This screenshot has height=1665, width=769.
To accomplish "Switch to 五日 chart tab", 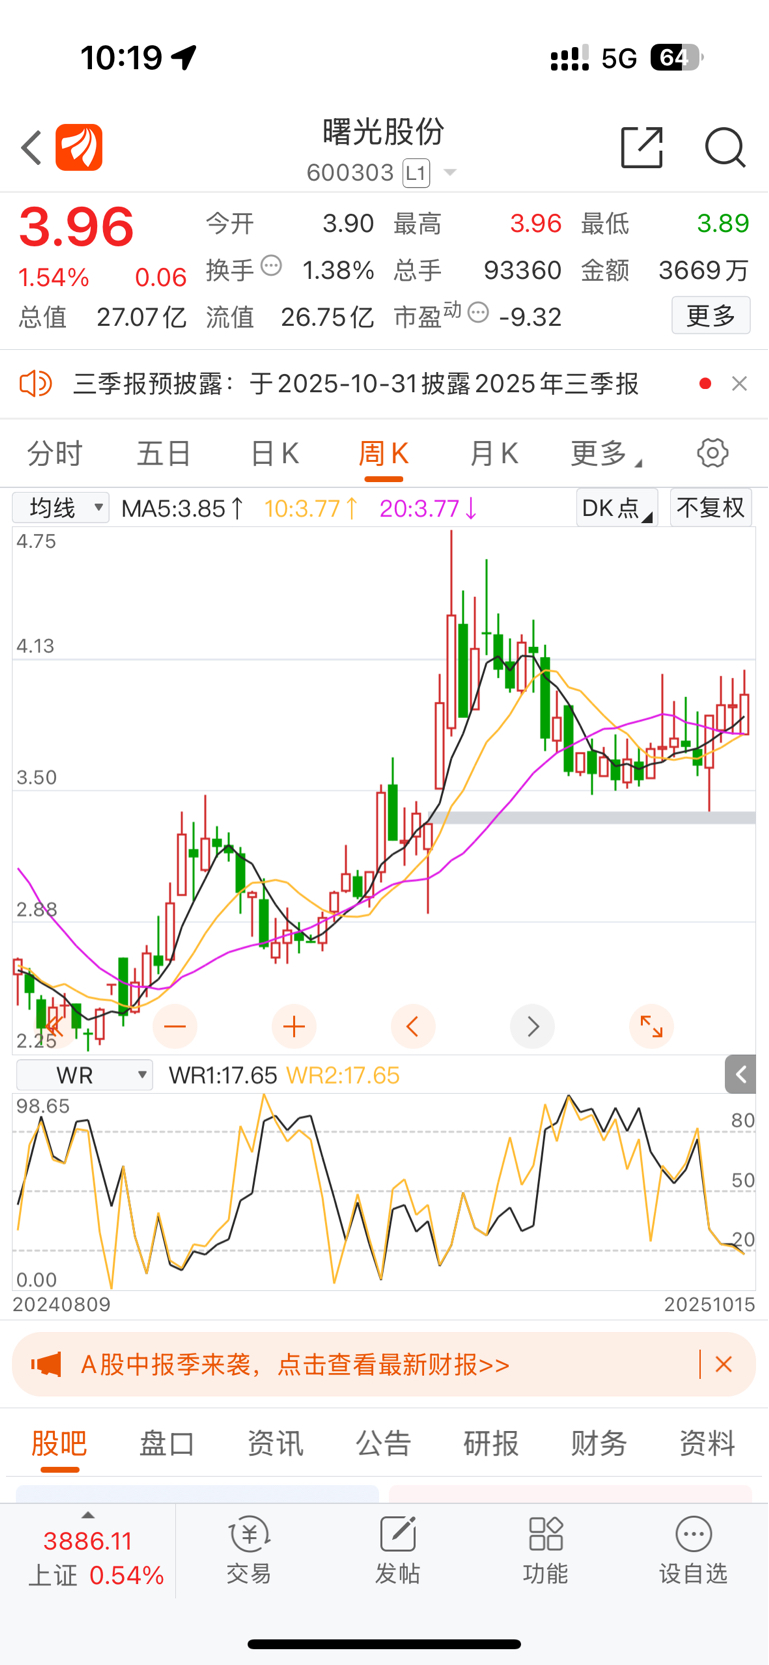I will [164, 454].
